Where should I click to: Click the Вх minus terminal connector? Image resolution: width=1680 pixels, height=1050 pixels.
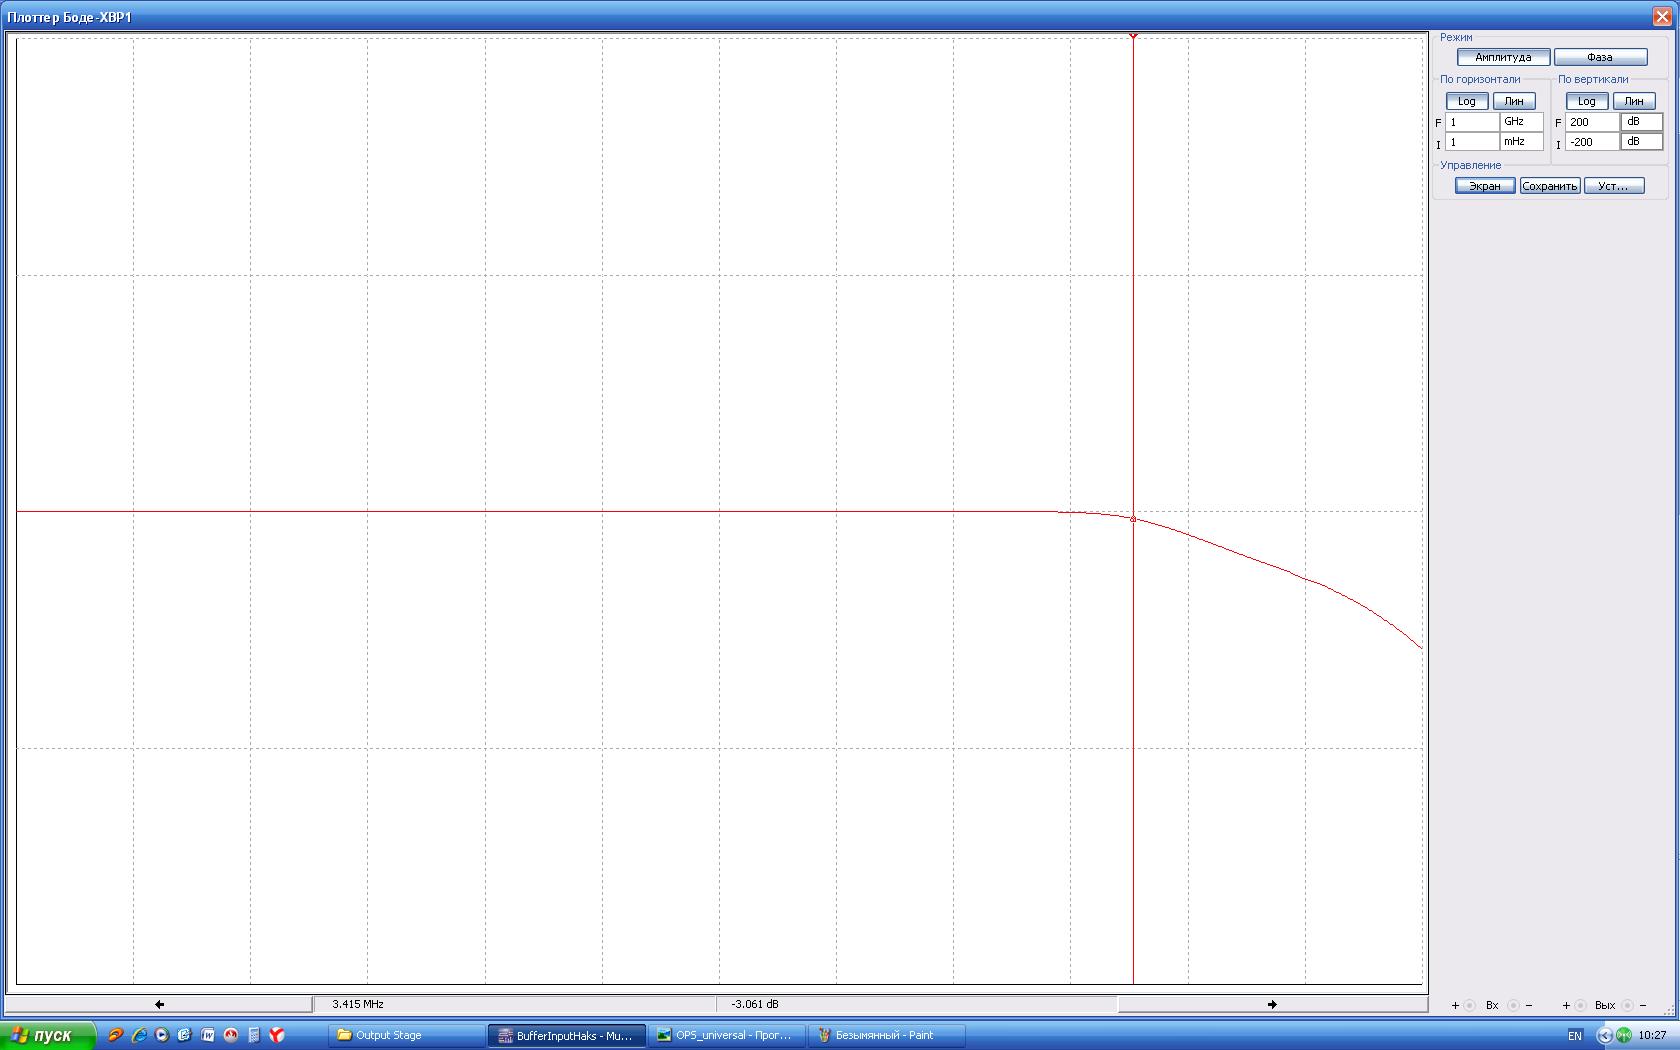[x=1513, y=1006]
